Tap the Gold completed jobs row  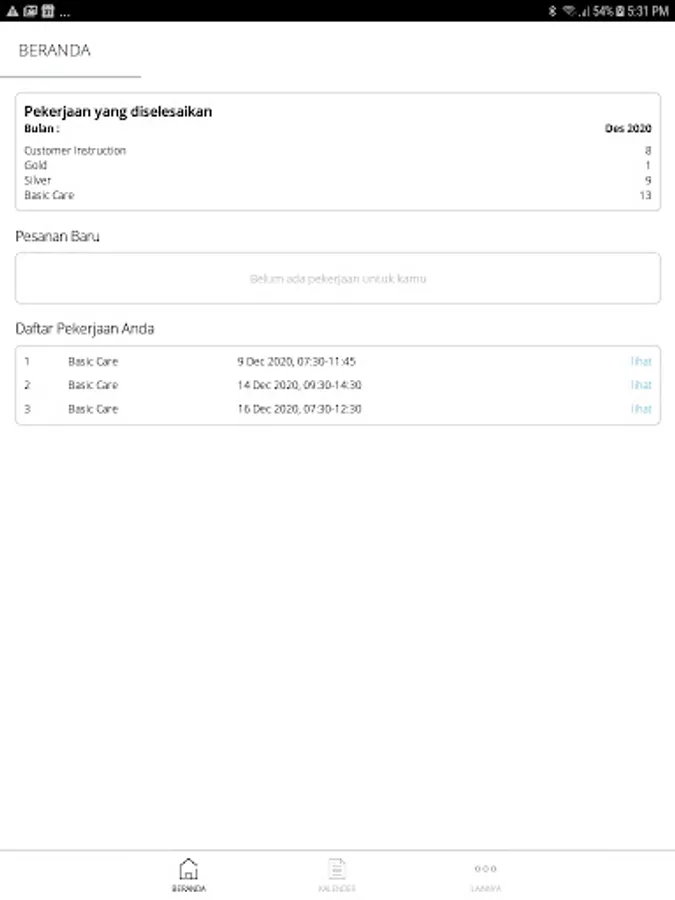point(36,166)
